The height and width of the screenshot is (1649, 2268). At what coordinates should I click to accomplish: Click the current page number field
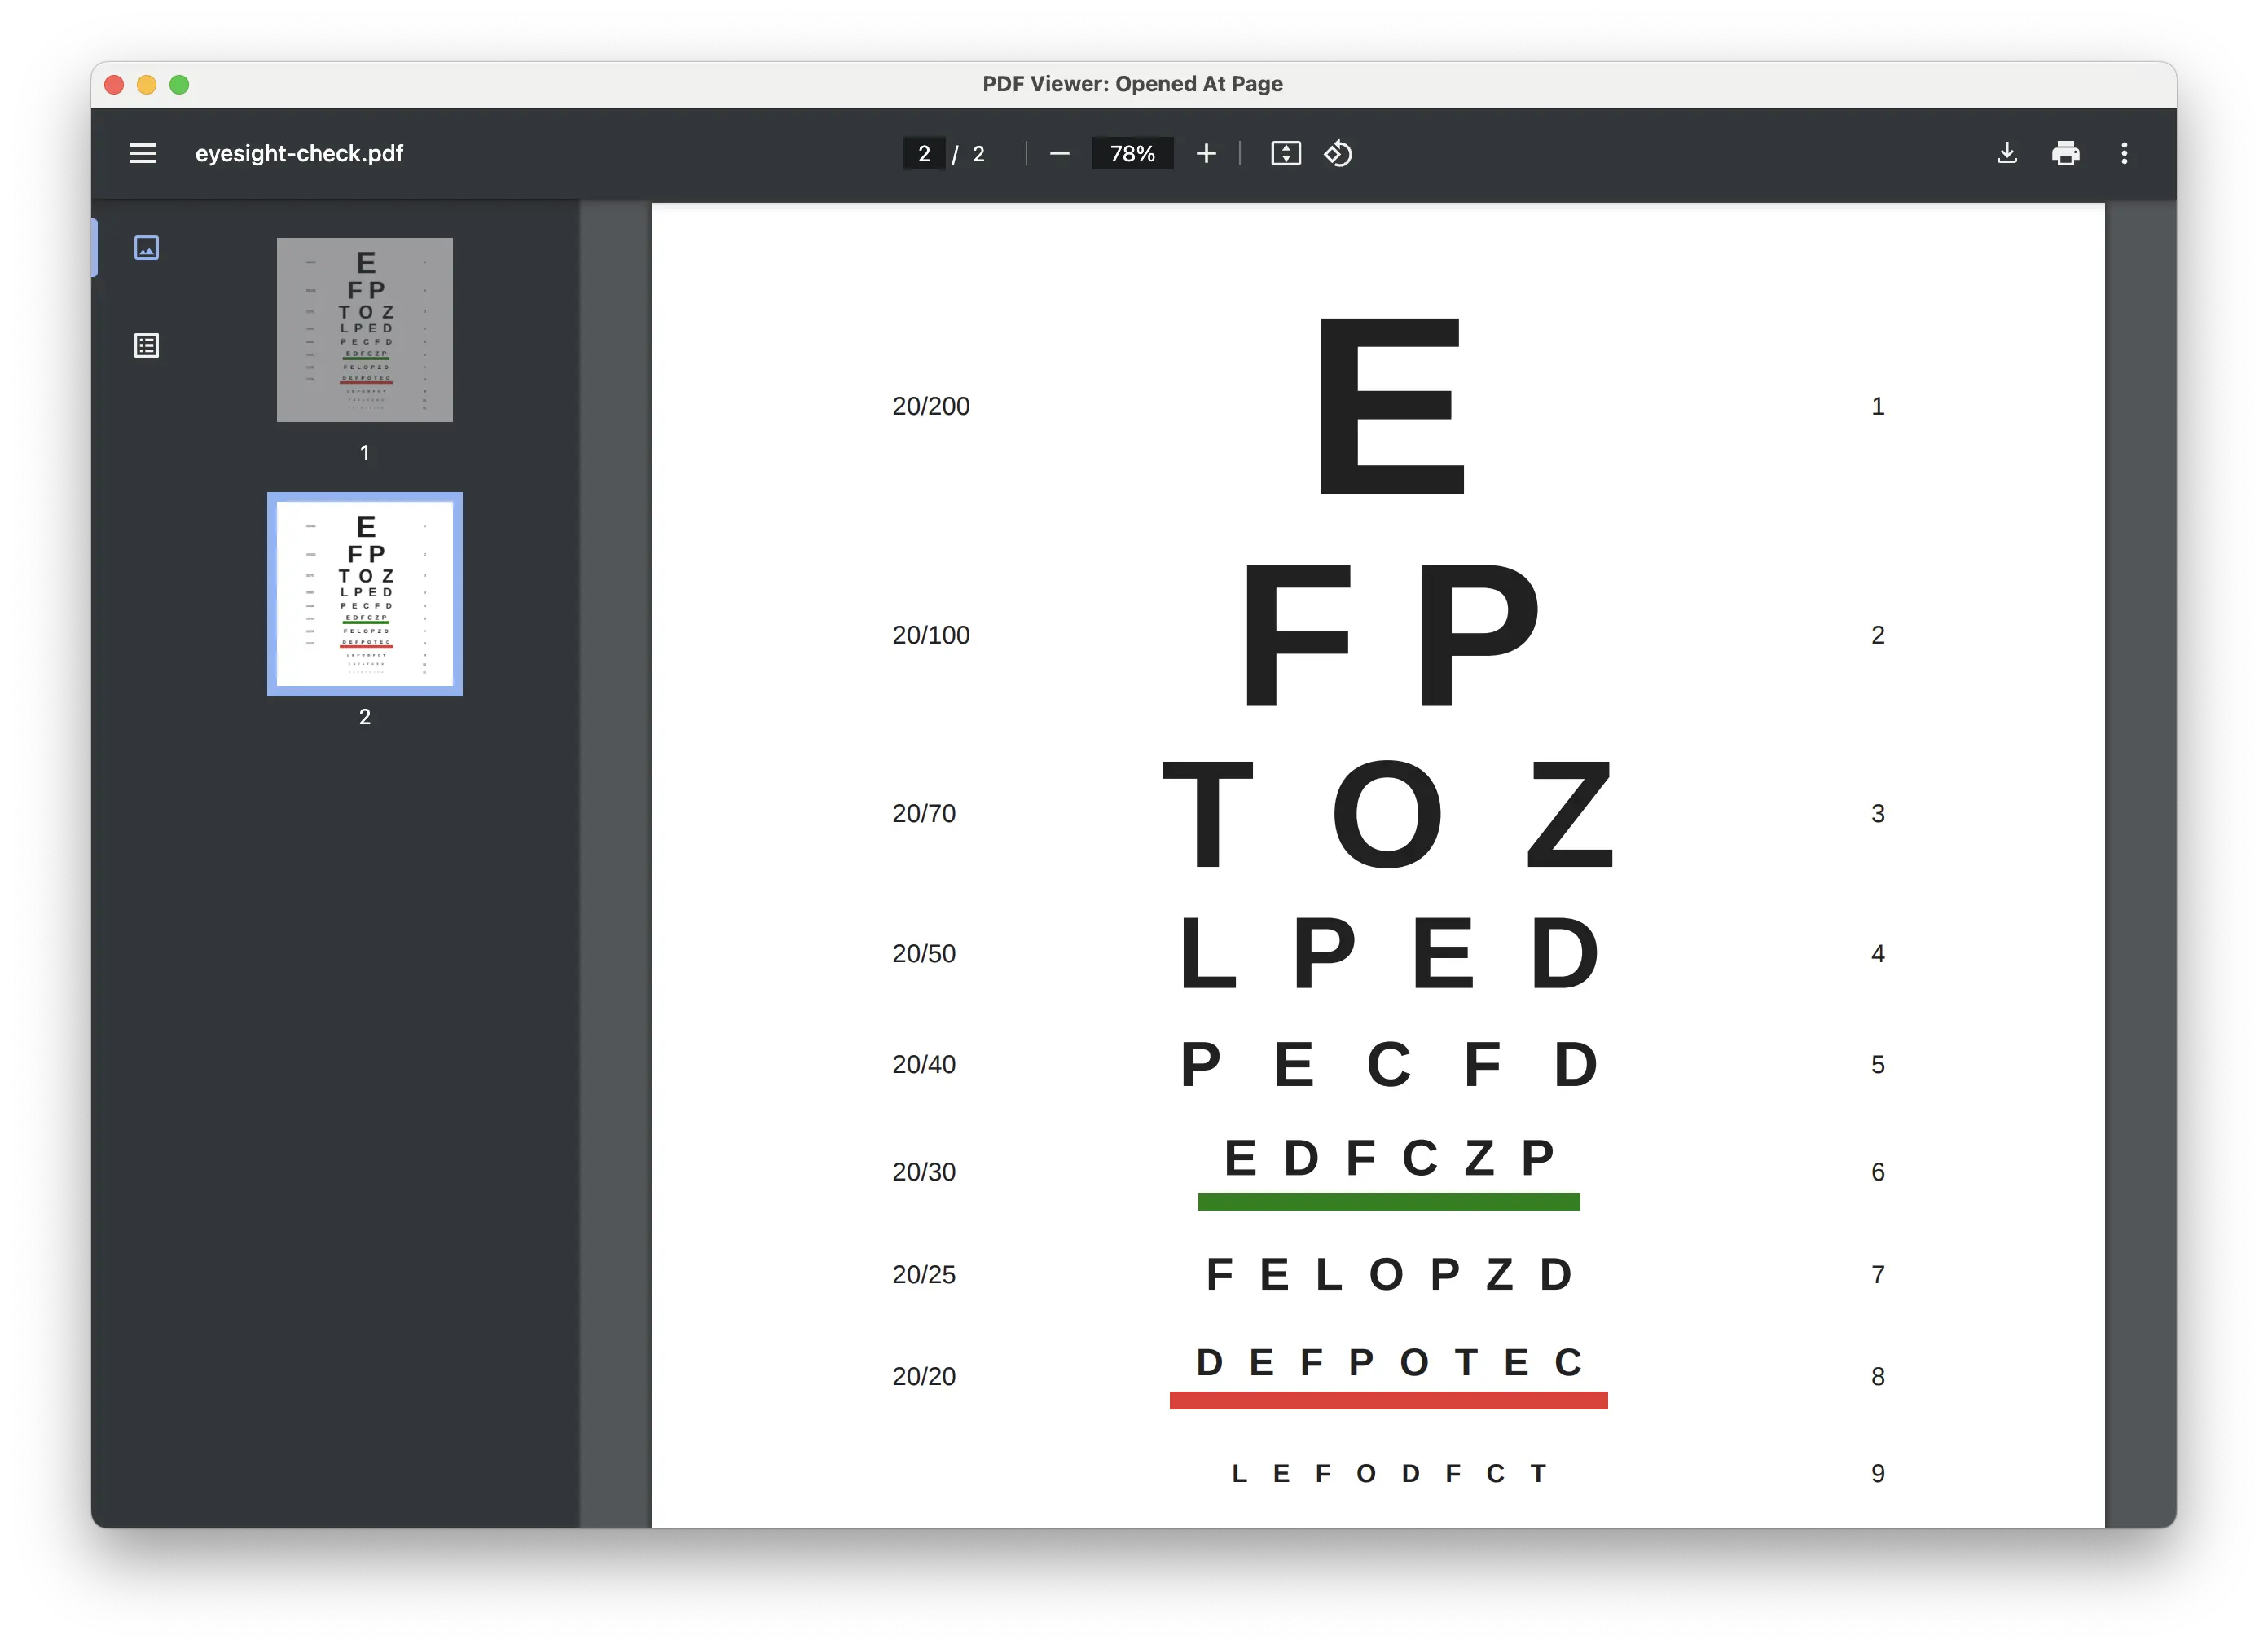point(923,153)
